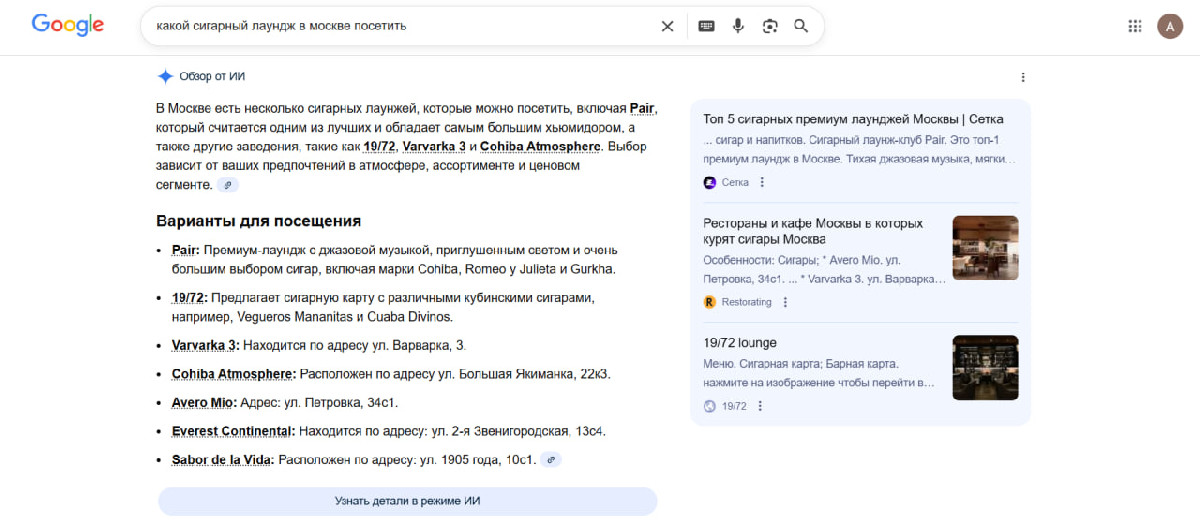Open three-dot menu next to Restorating source
The width and height of the screenshot is (1200, 532).
785,302
